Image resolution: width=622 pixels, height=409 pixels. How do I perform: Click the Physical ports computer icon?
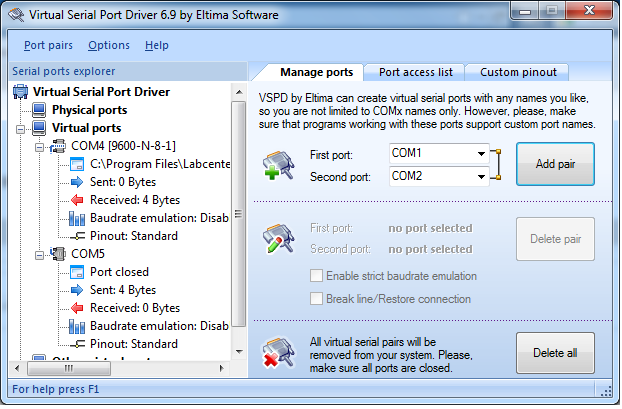pyautogui.click(x=39, y=110)
